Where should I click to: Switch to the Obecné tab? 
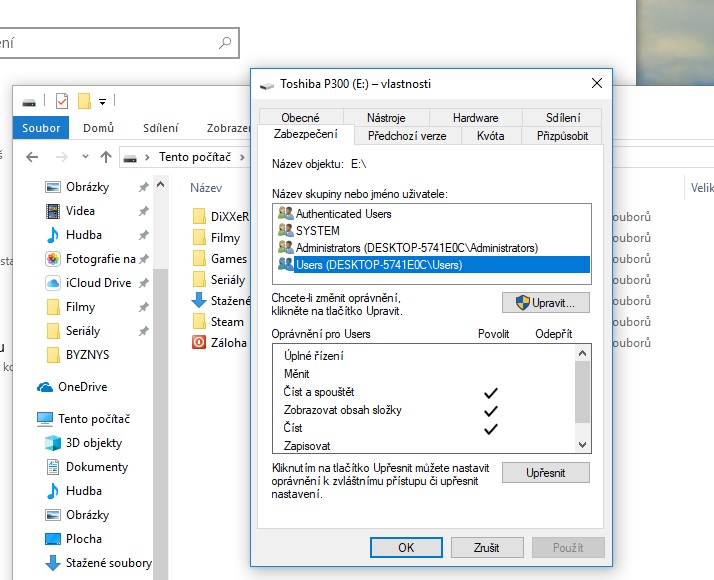point(301,117)
